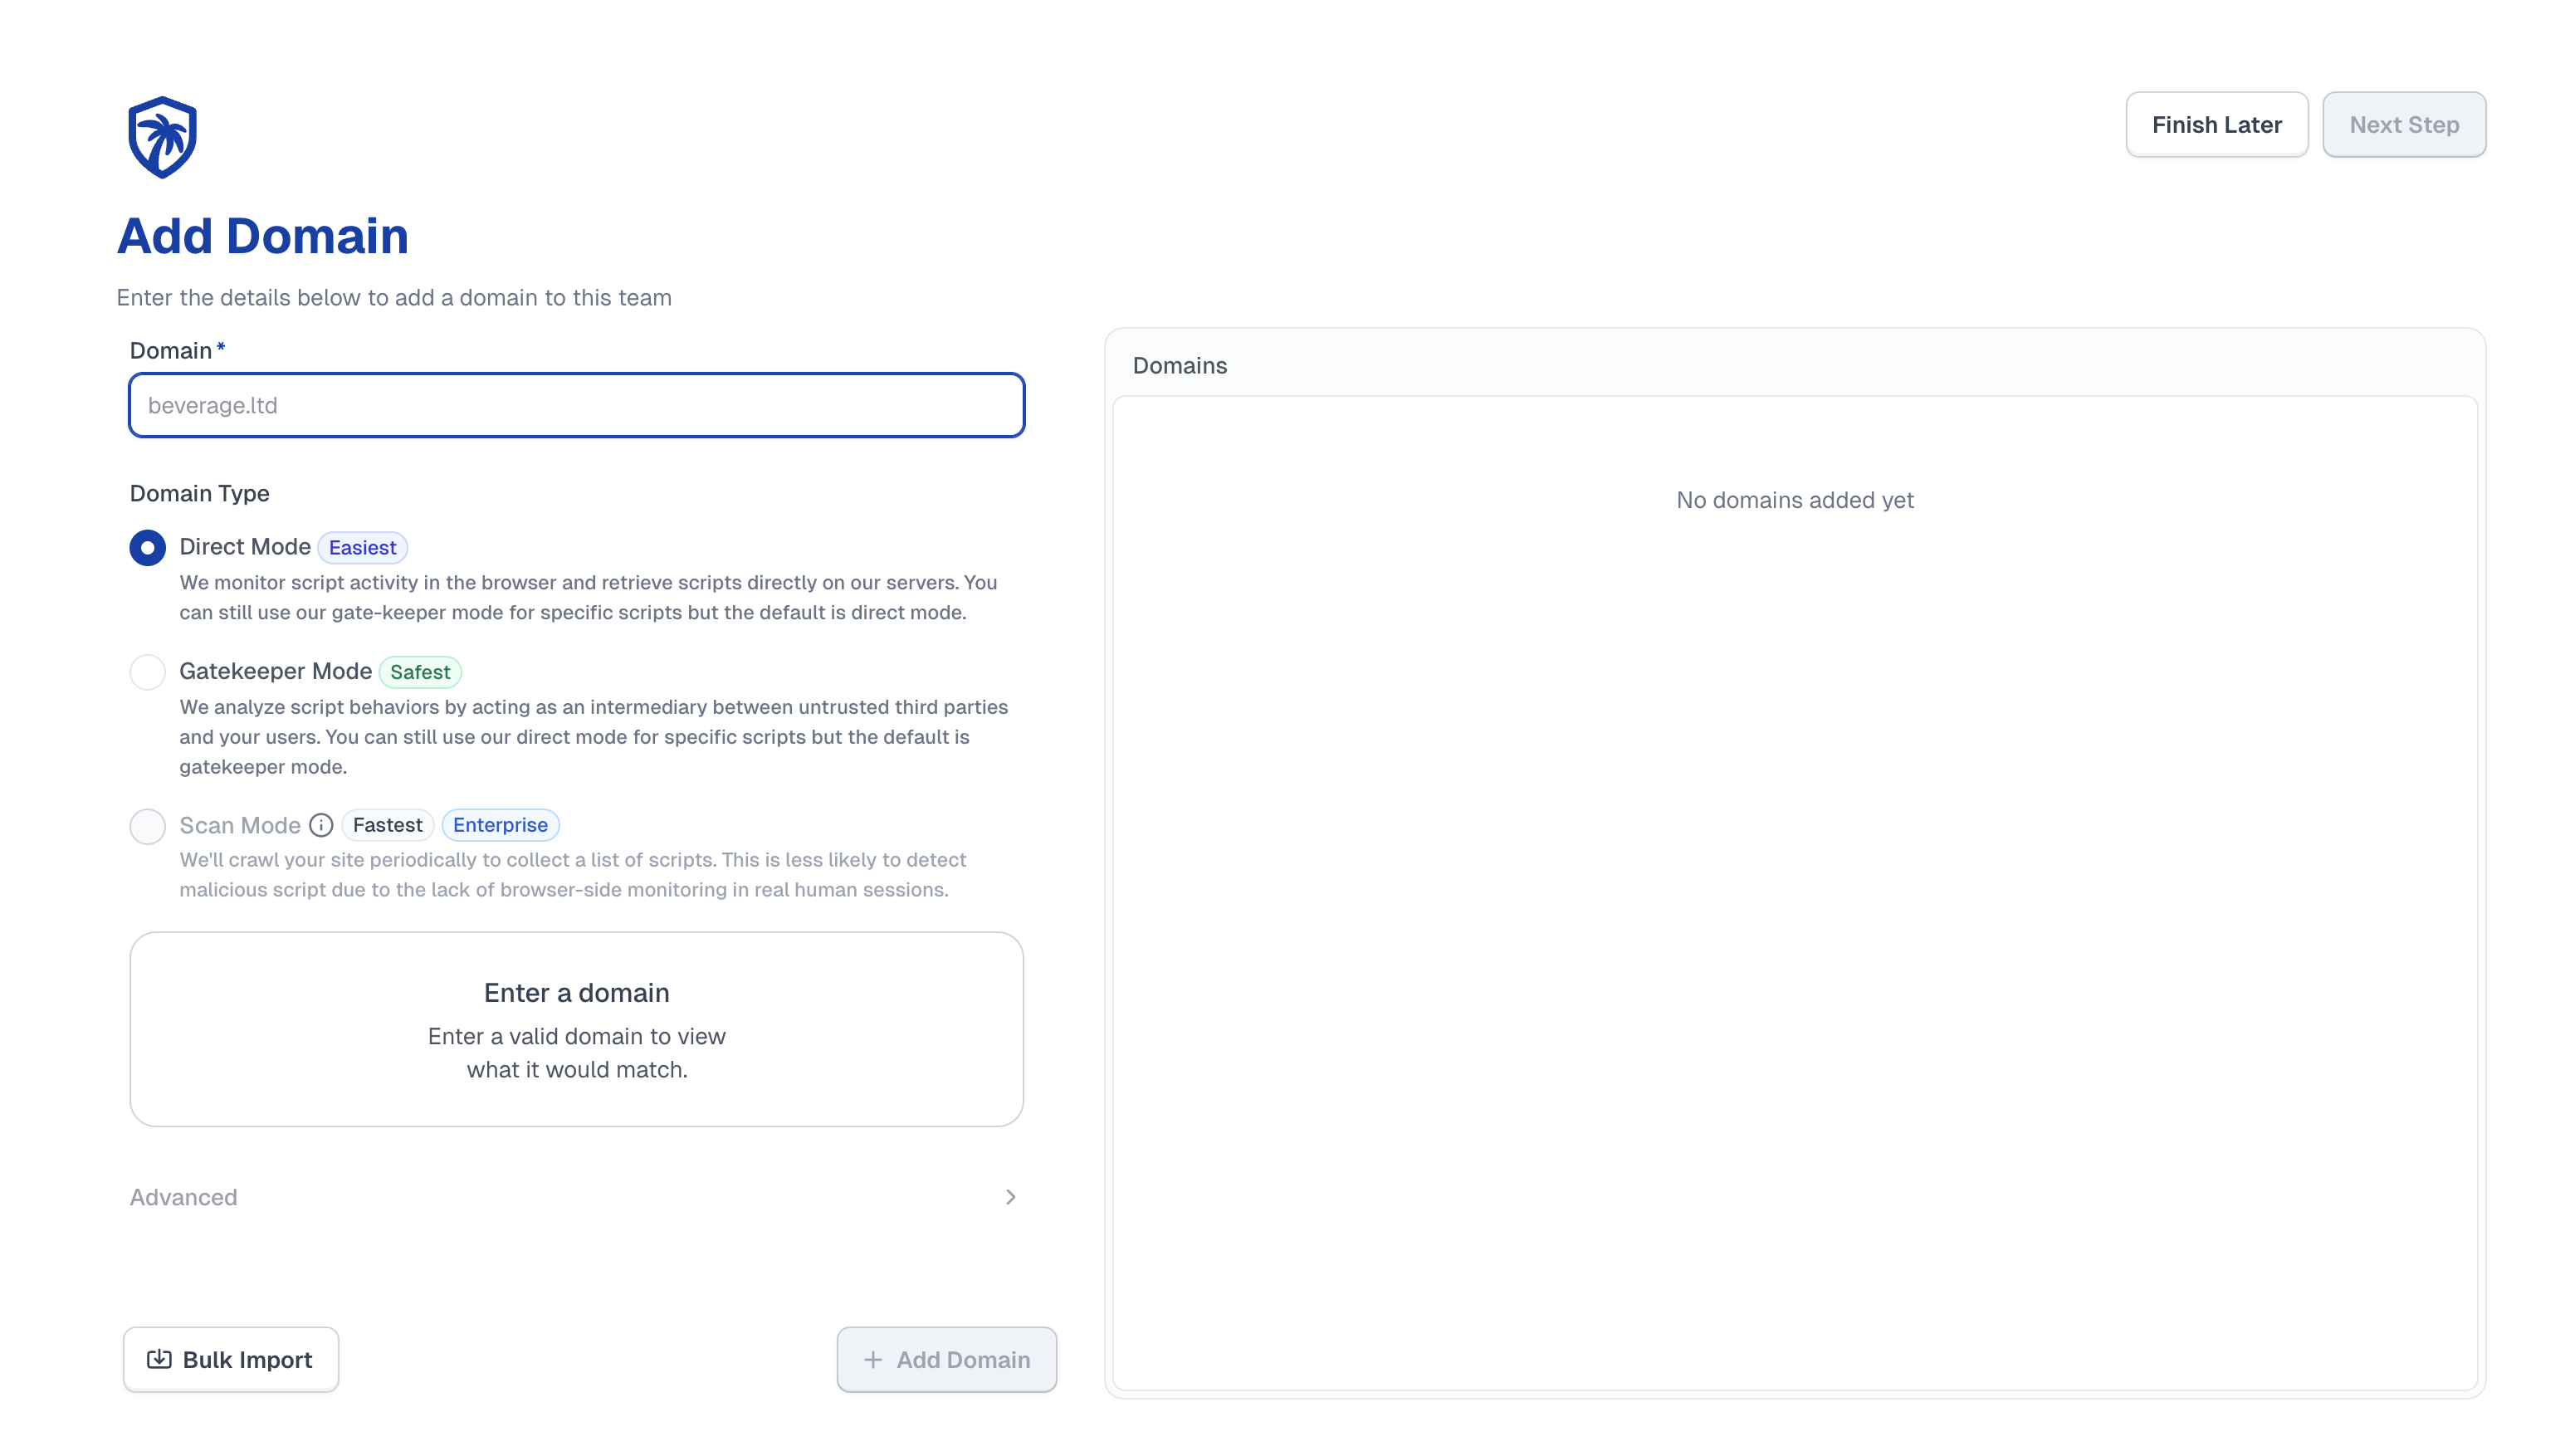Click the Scan Mode info icon

click(321, 825)
